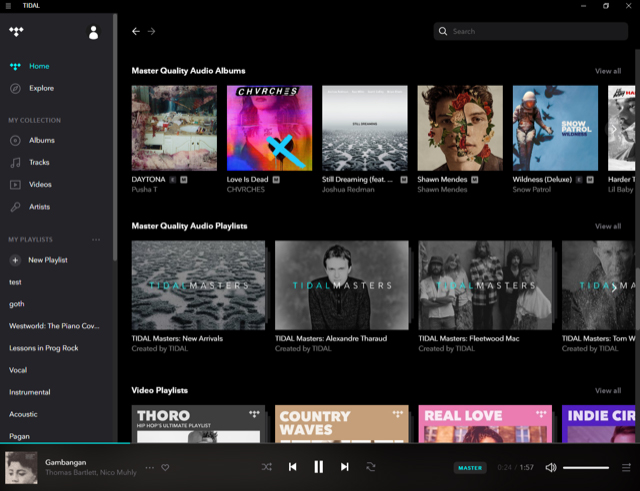This screenshot has width=640, height=491.
Task: Toggle the MASTER quality badge
Action: click(470, 467)
